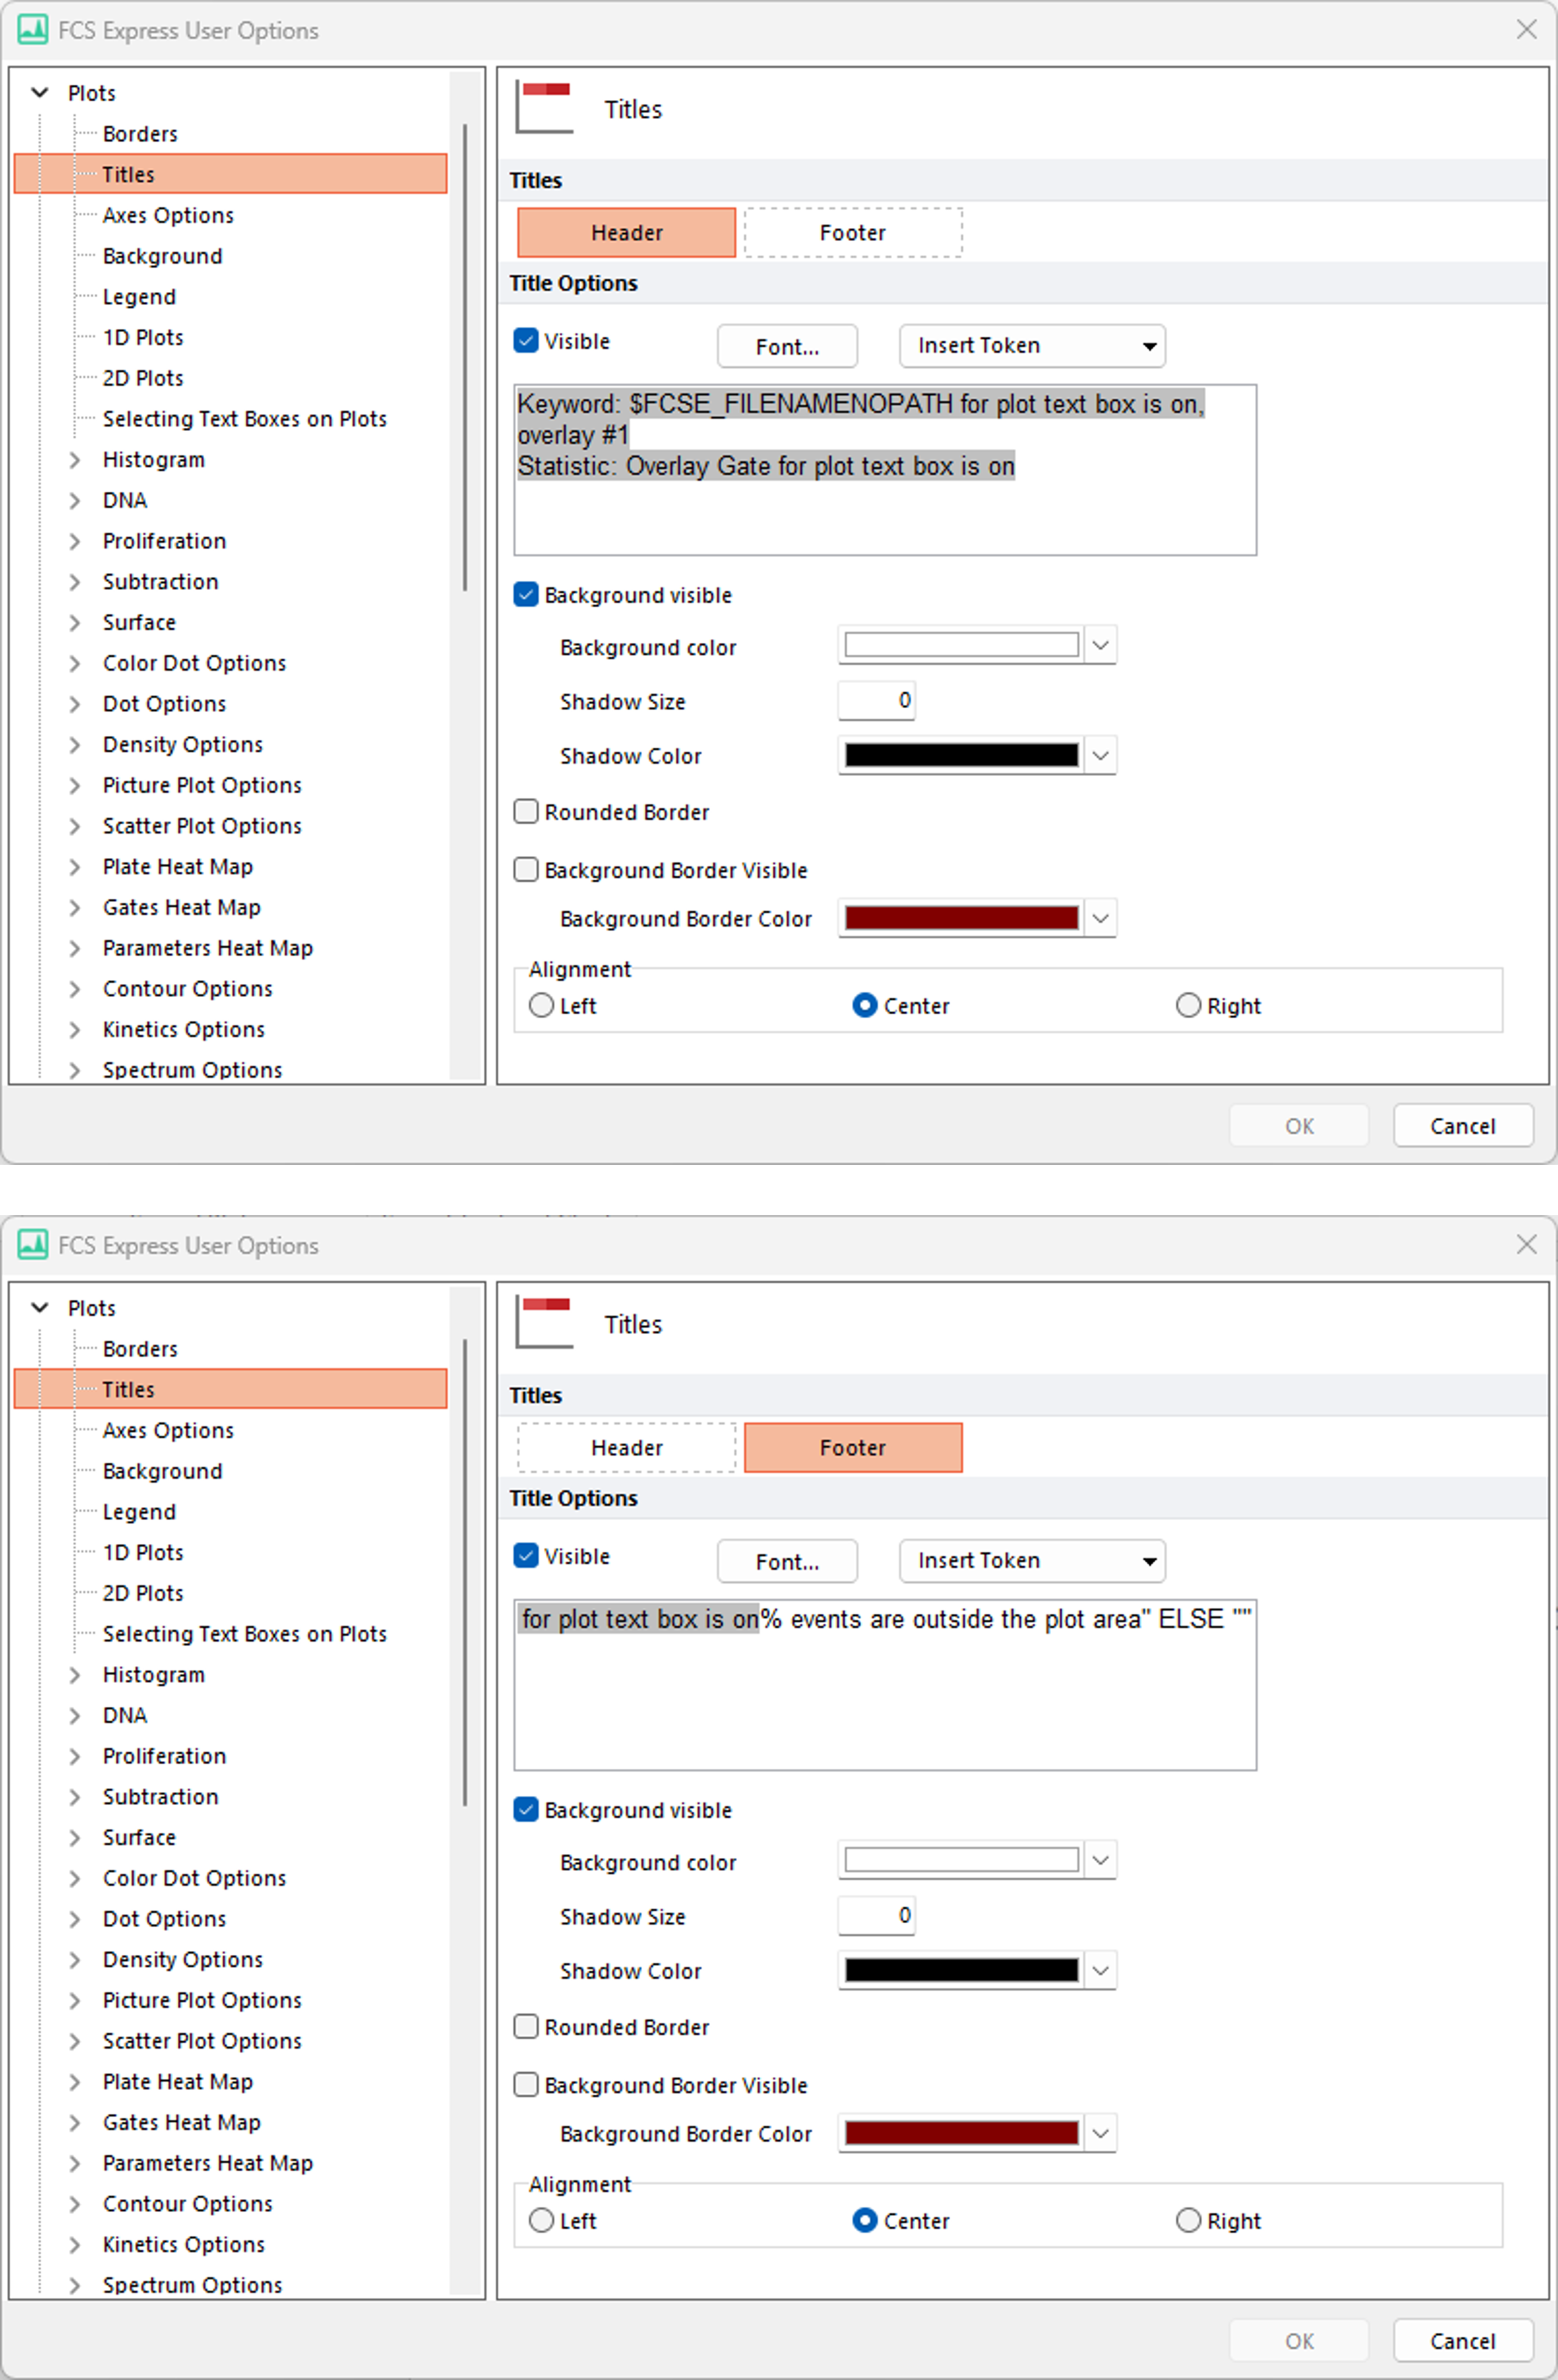Click tree scrollbar in top window
Image resolution: width=1558 pixels, height=2380 pixels.
point(465,357)
